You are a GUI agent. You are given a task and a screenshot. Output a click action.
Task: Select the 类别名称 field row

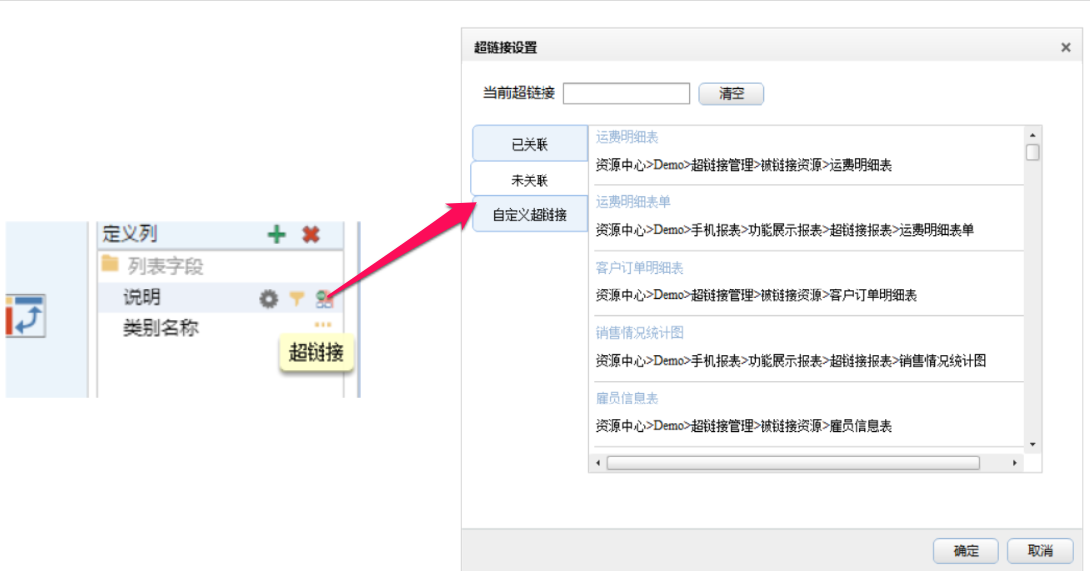[x=220, y=327]
